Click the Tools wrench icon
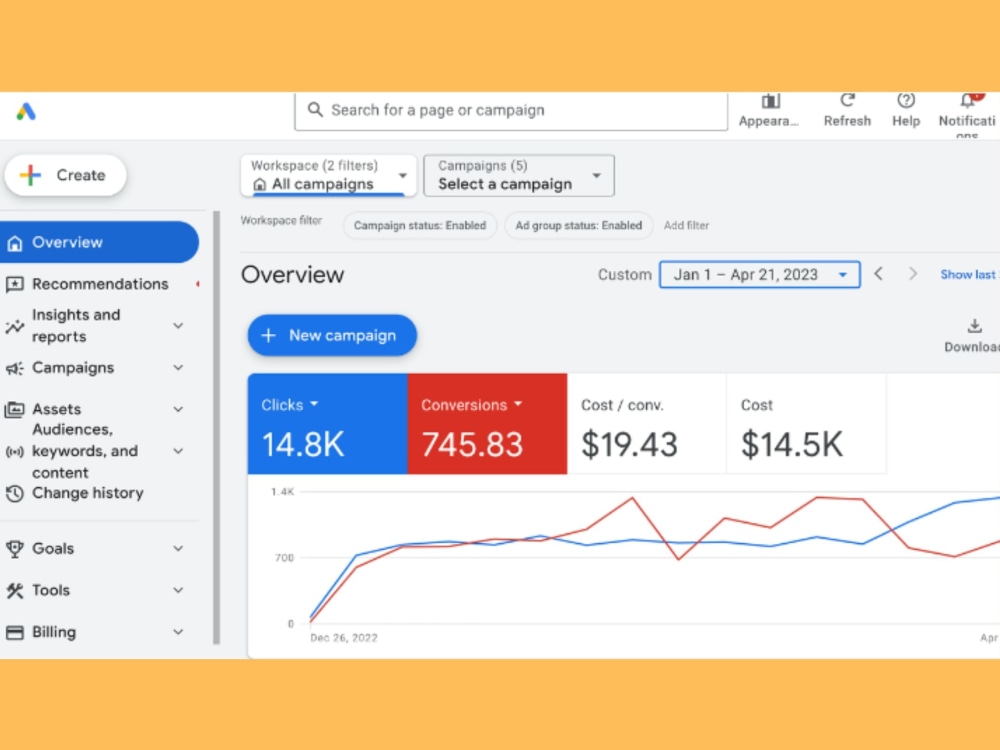The height and width of the screenshot is (750, 1000). pyautogui.click(x=15, y=591)
